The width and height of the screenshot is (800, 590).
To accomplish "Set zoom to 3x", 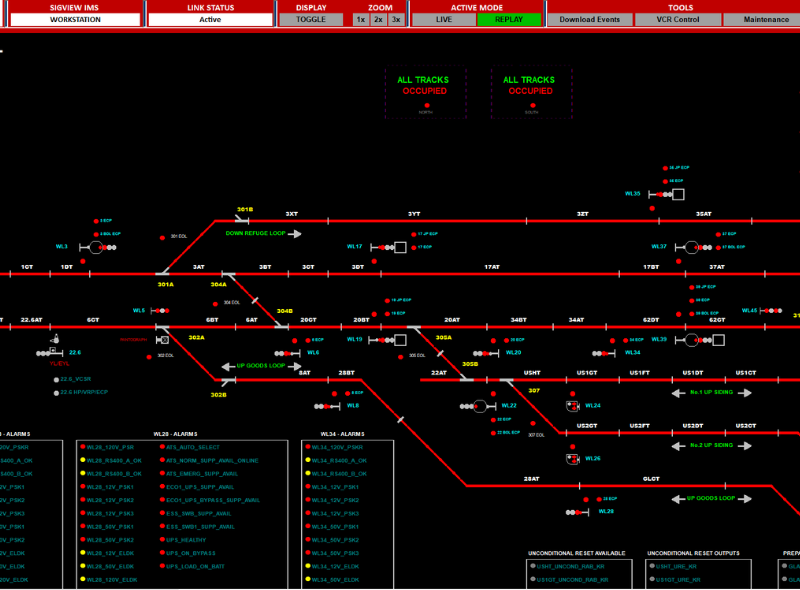I will pyautogui.click(x=396, y=19).
